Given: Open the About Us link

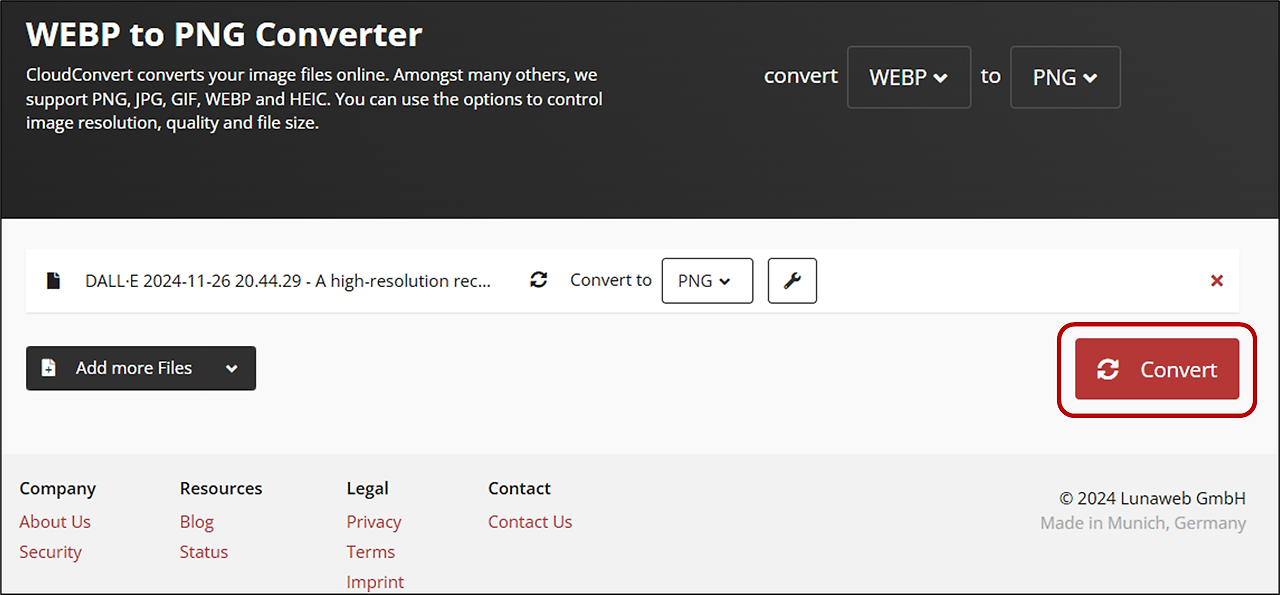Looking at the screenshot, I should [55, 522].
